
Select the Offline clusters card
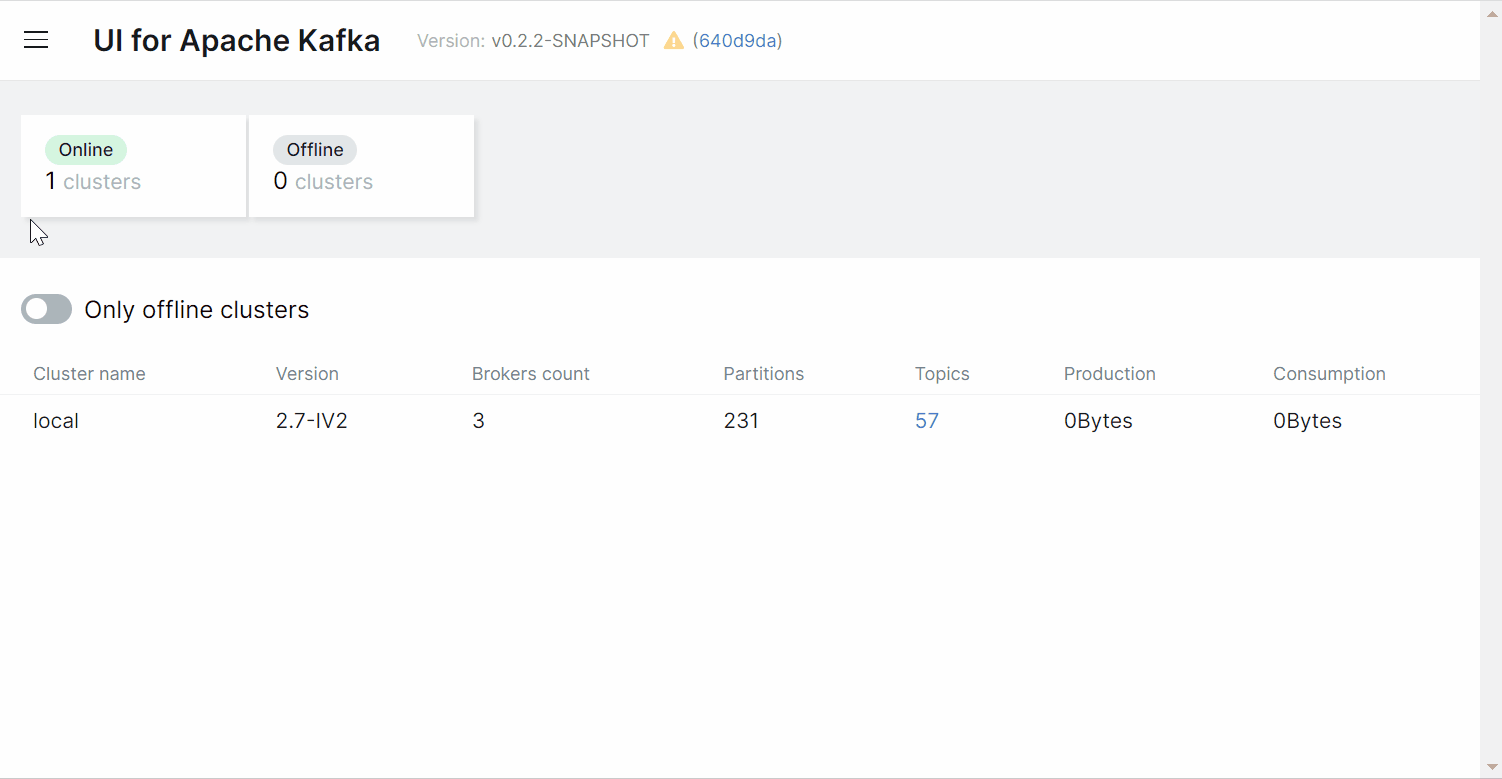click(x=361, y=166)
